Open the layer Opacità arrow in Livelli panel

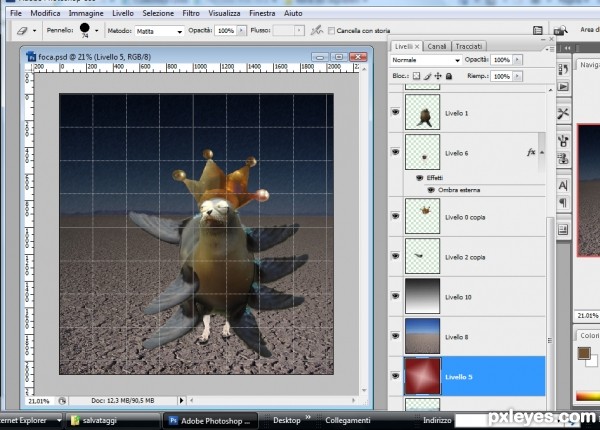click(x=518, y=60)
